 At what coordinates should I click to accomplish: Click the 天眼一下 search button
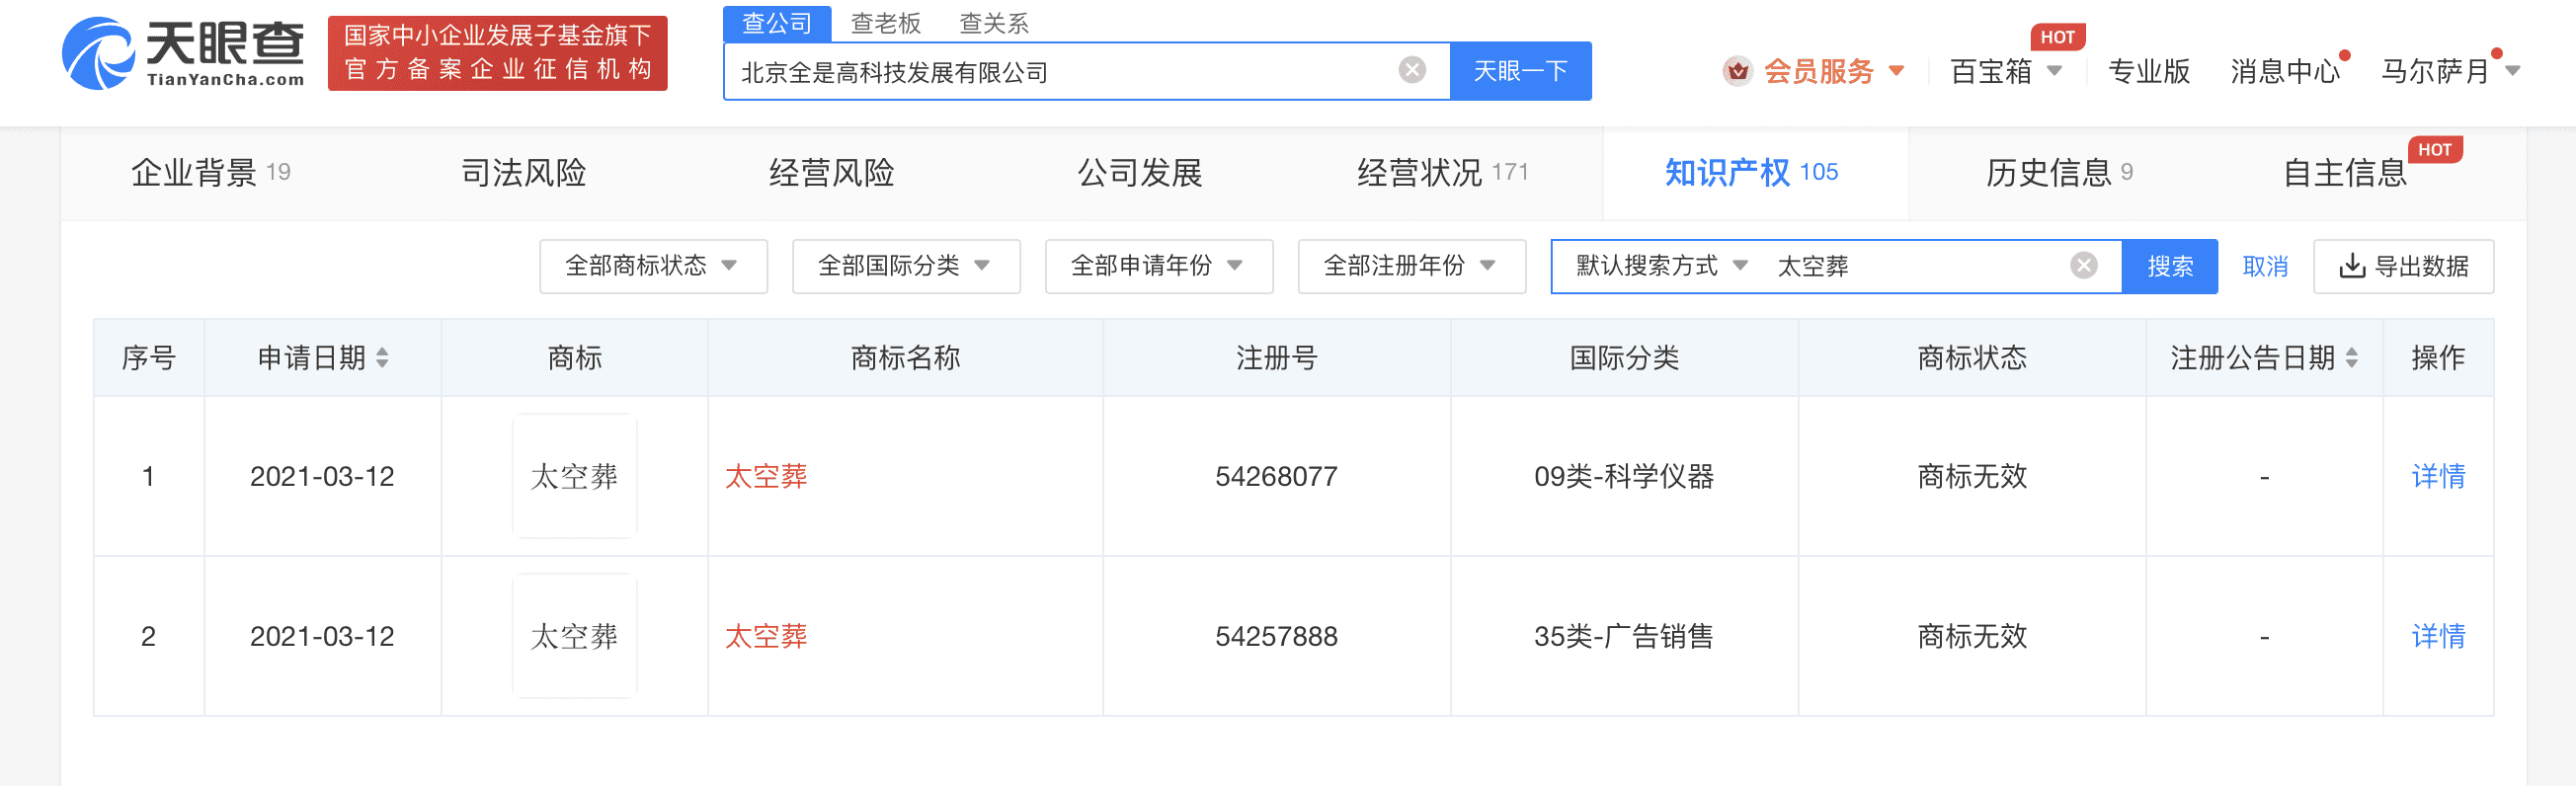(1520, 71)
